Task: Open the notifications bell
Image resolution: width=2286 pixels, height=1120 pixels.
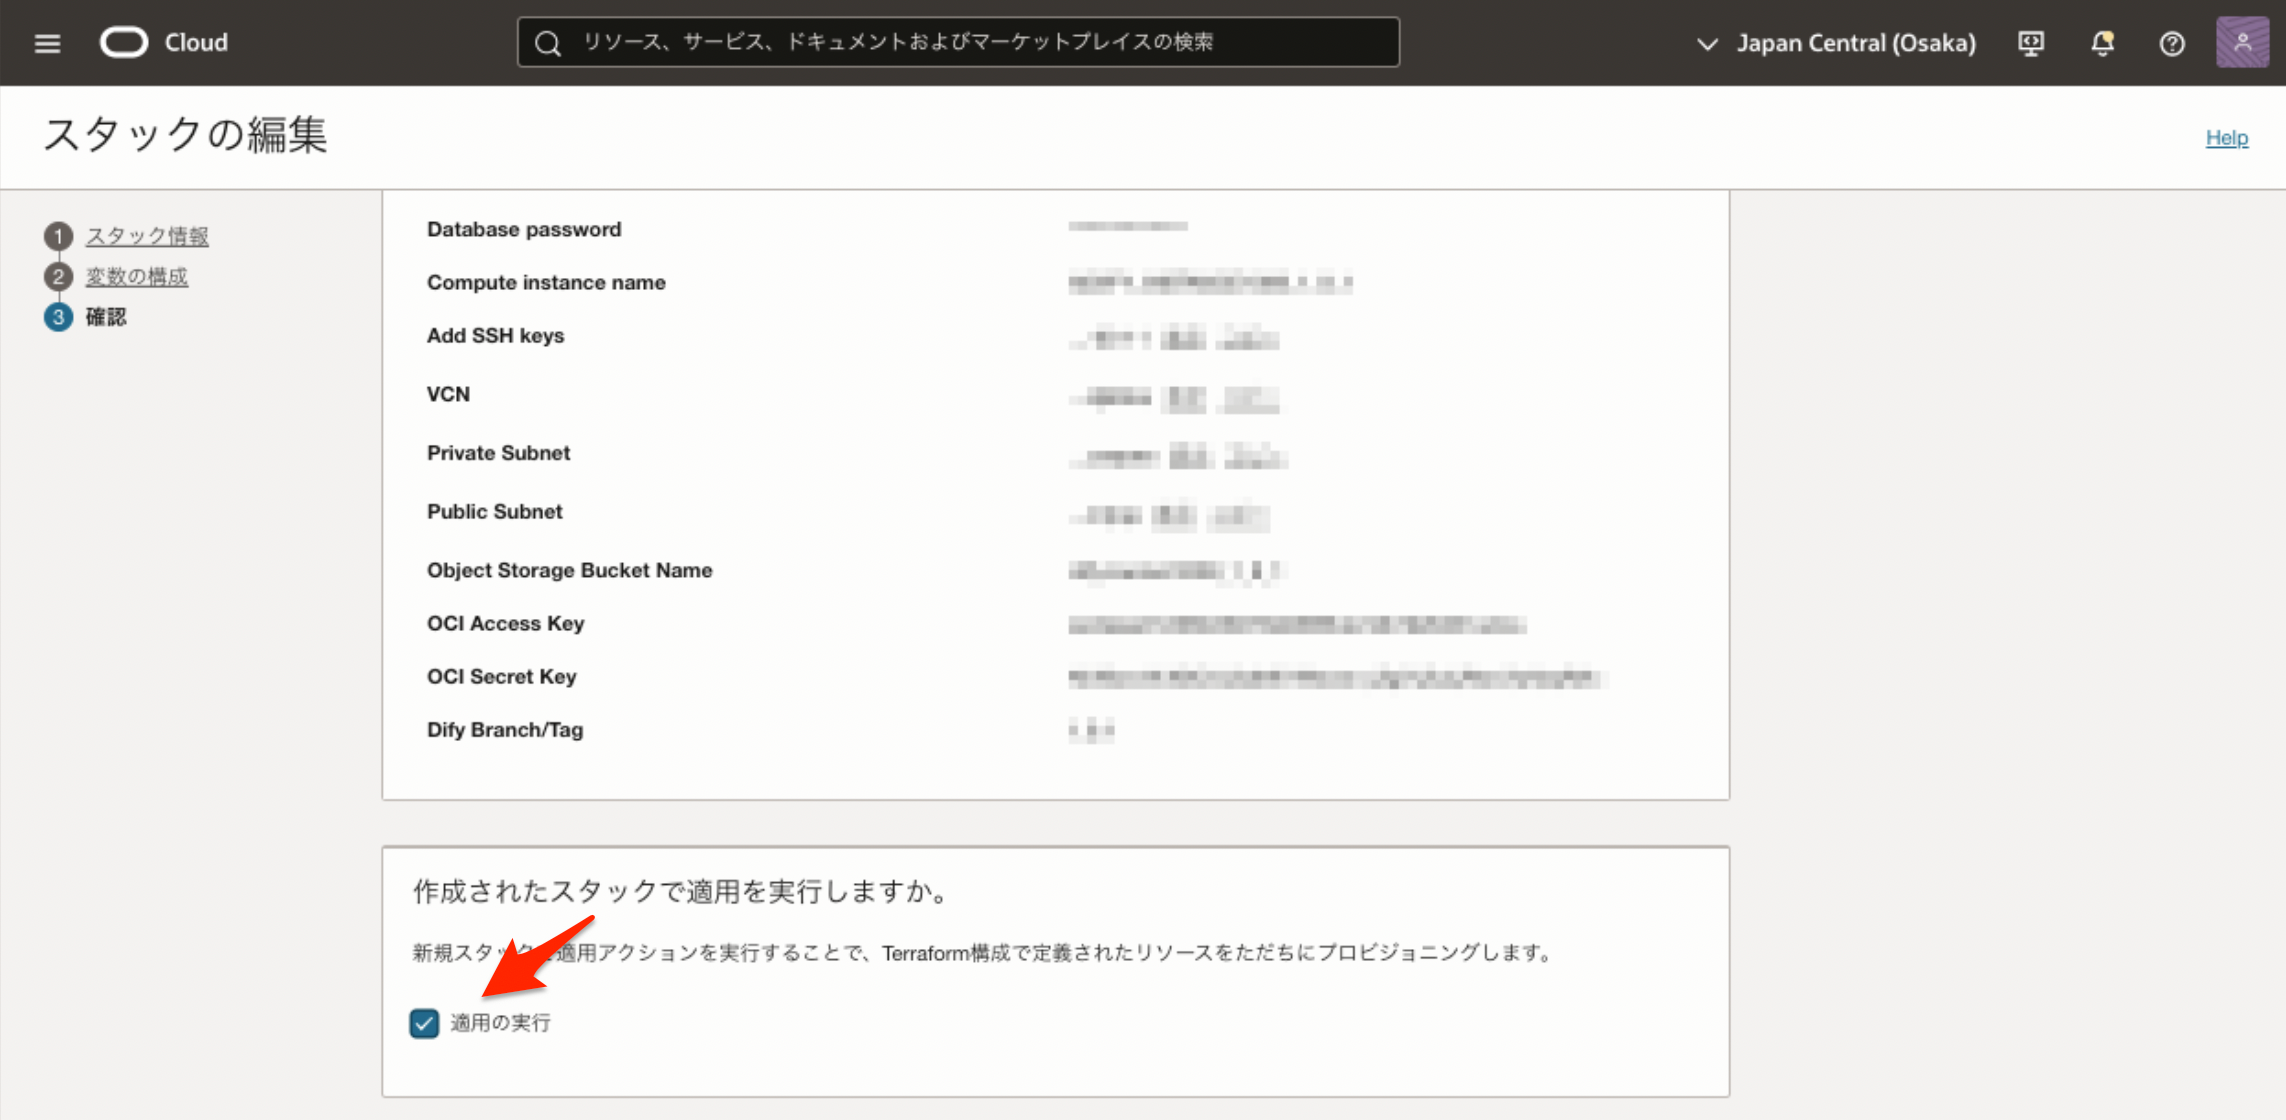Action: 2102,43
